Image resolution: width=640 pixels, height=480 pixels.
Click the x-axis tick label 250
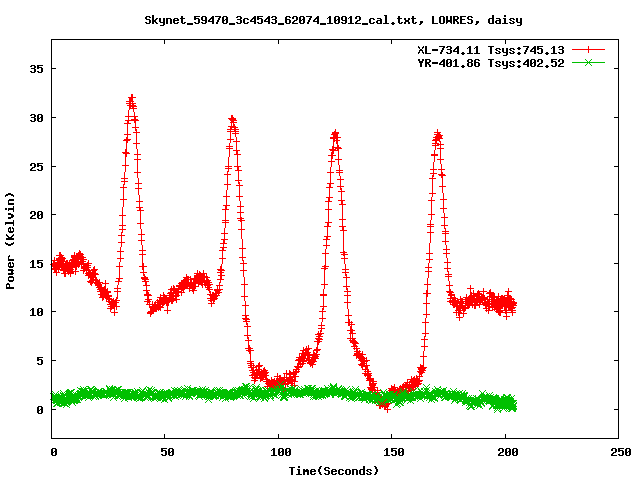pos(621,452)
